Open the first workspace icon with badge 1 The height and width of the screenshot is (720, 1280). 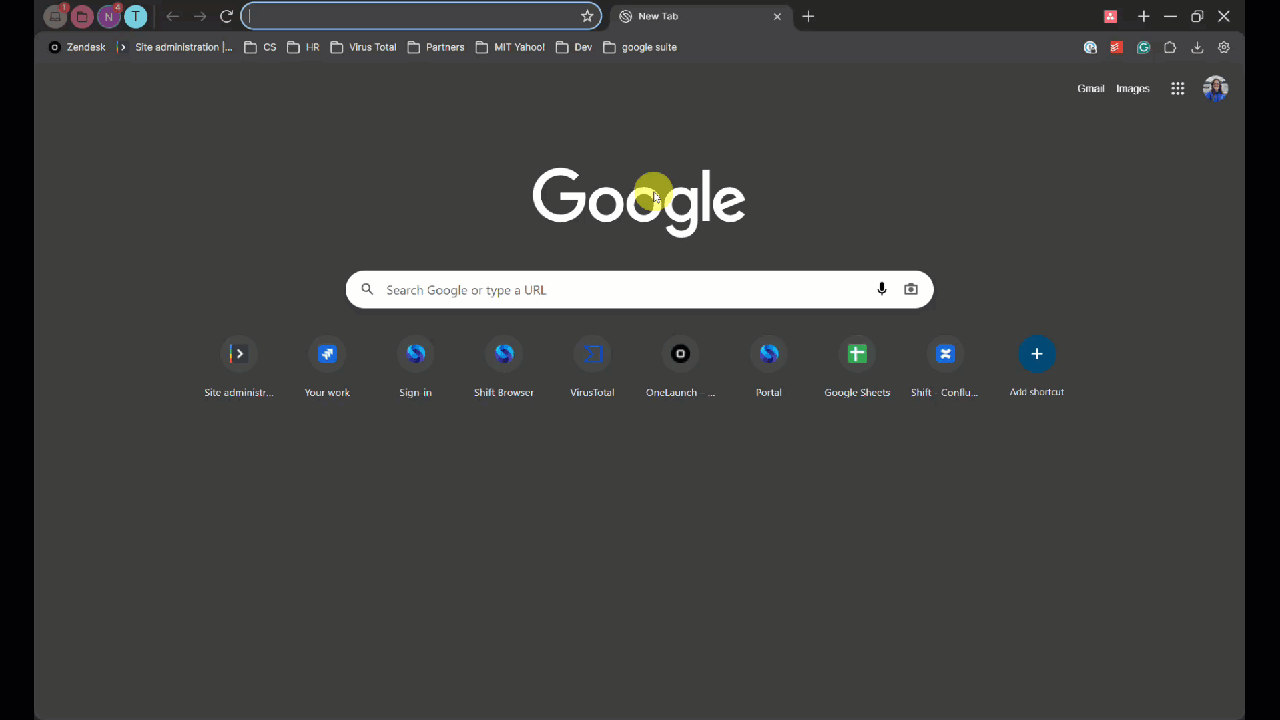pyautogui.click(x=55, y=16)
